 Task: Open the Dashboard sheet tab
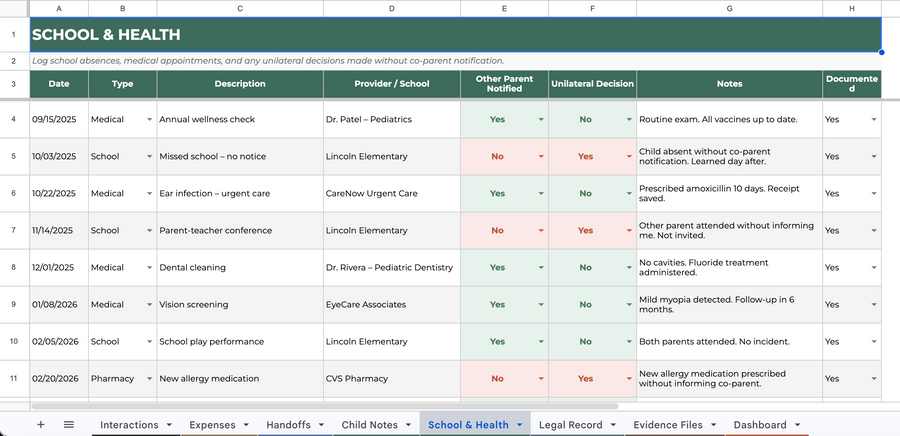coord(760,425)
